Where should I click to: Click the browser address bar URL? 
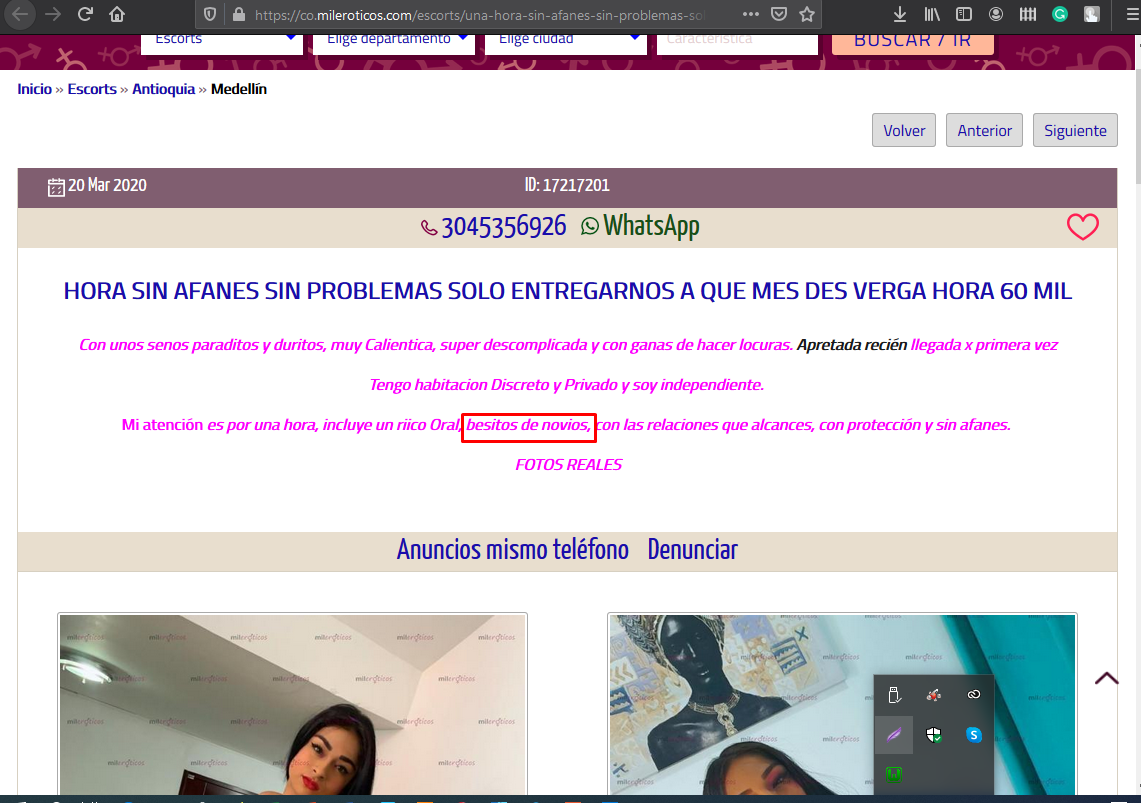(x=480, y=15)
